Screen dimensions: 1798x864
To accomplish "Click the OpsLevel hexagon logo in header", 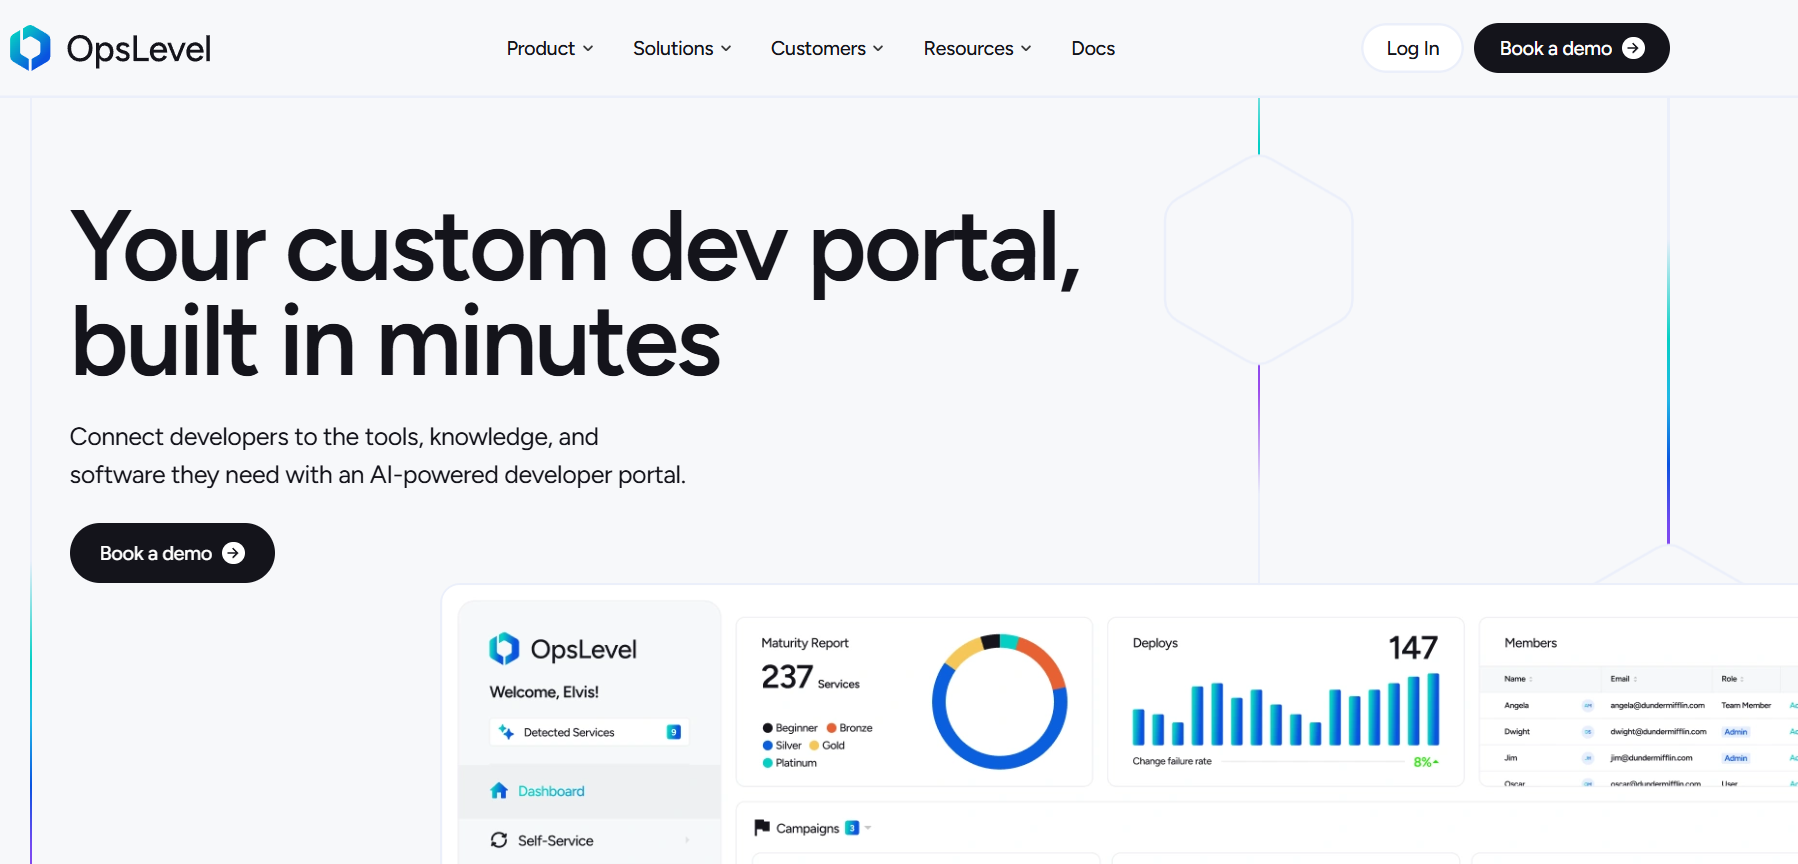I will [x=30, y=48].
